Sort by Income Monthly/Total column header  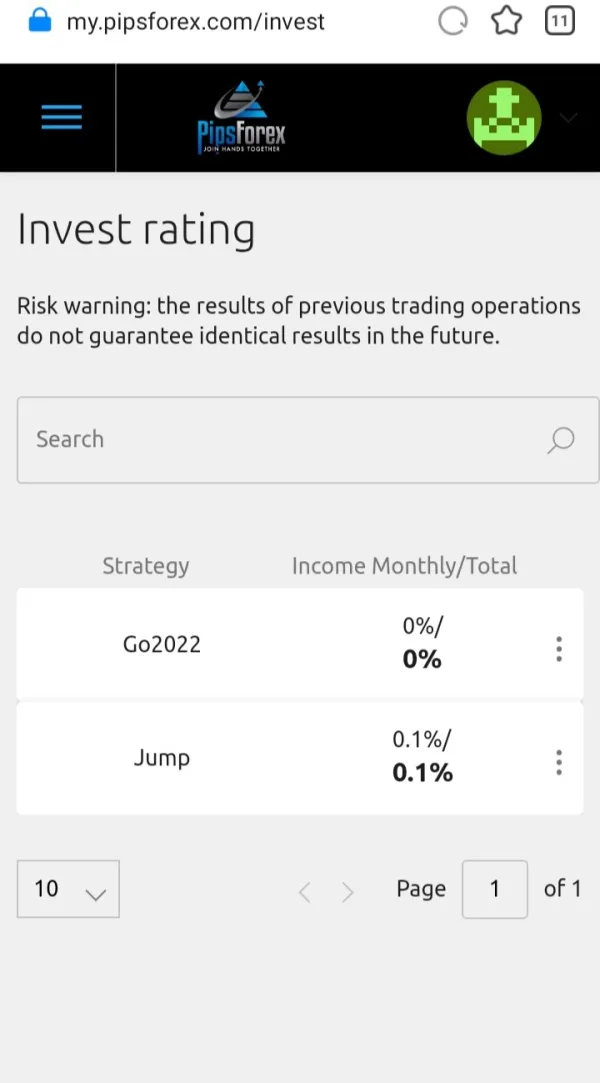(x=404, y=566)
